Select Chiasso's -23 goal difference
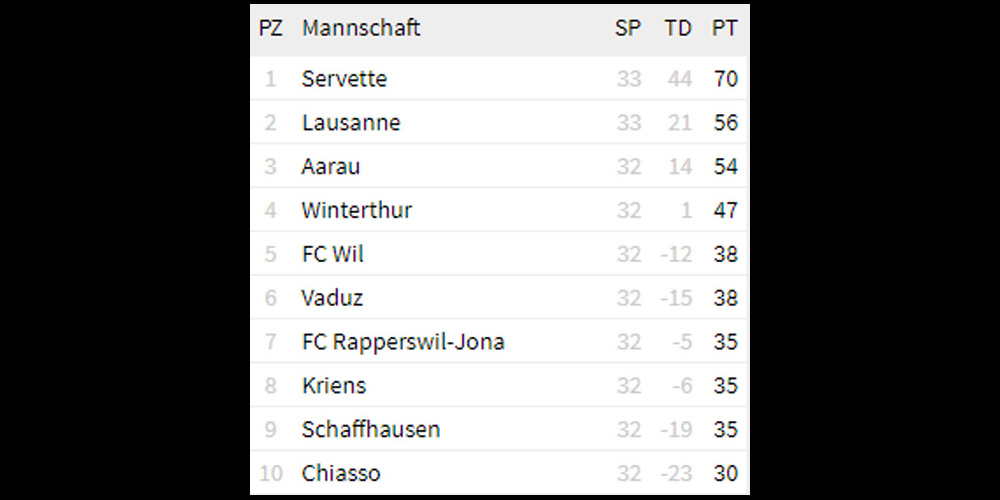The width and height of the screenshot is (1000, 500). point(676,473)
